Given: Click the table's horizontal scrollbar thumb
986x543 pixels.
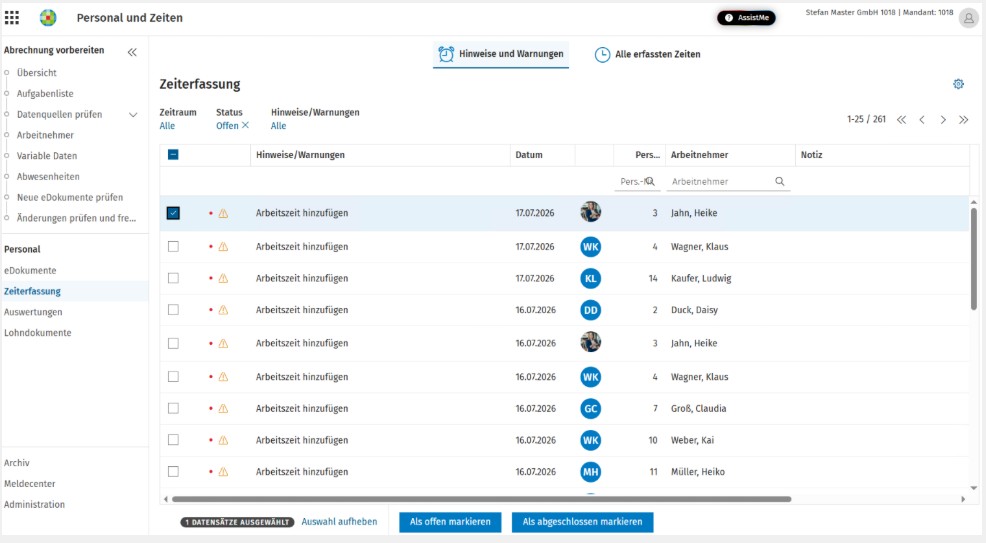Looking at the screenshot, I should (x=482, y=499).
